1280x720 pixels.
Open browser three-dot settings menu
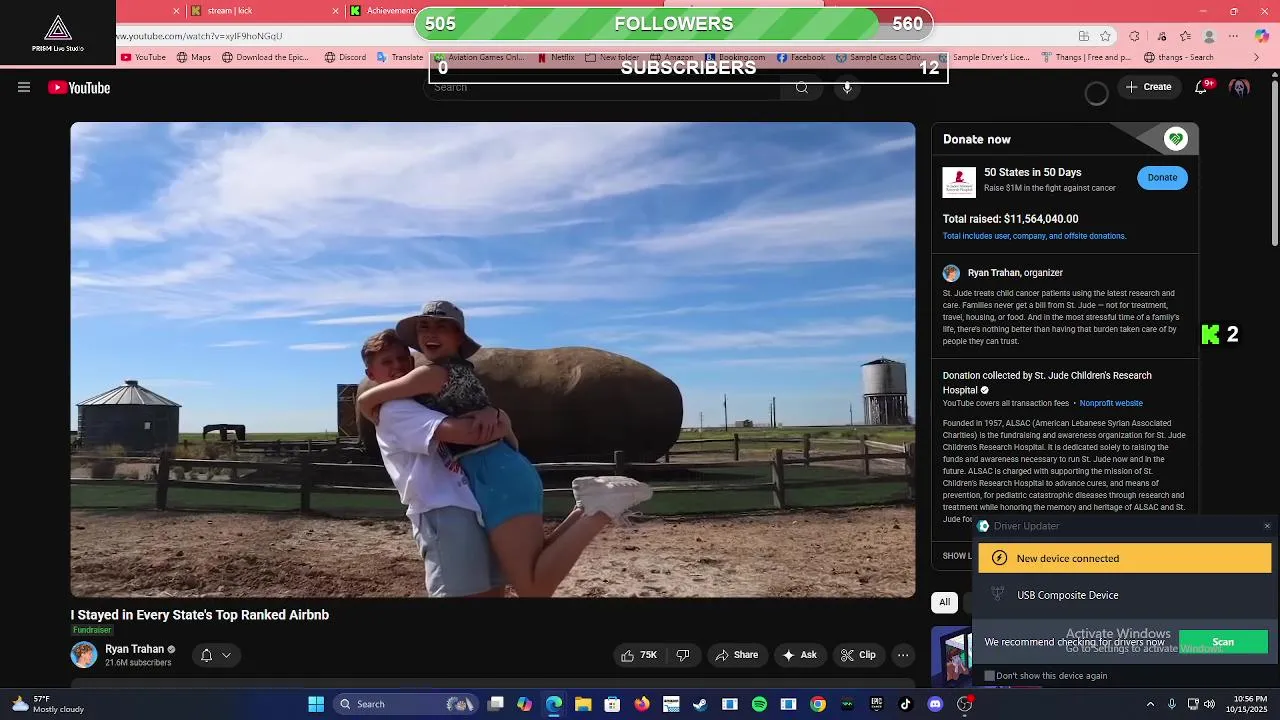point(1233,36)
